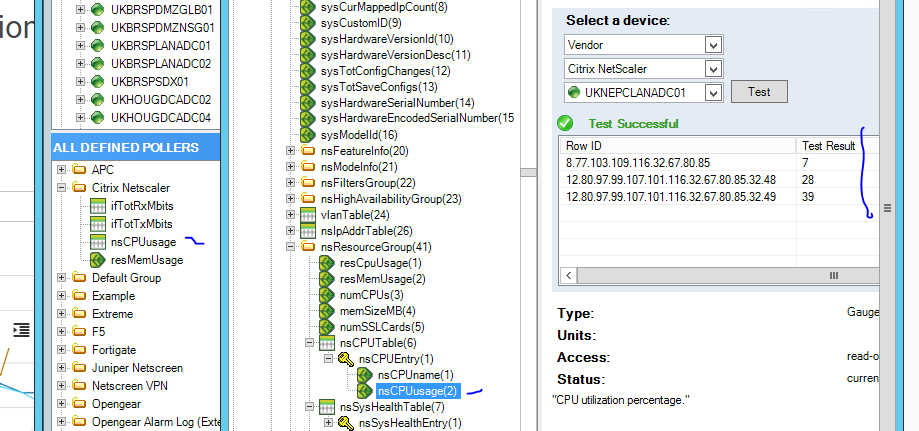
Task: Click the results scrollbar left arrow
Action: tap(568, 276)
